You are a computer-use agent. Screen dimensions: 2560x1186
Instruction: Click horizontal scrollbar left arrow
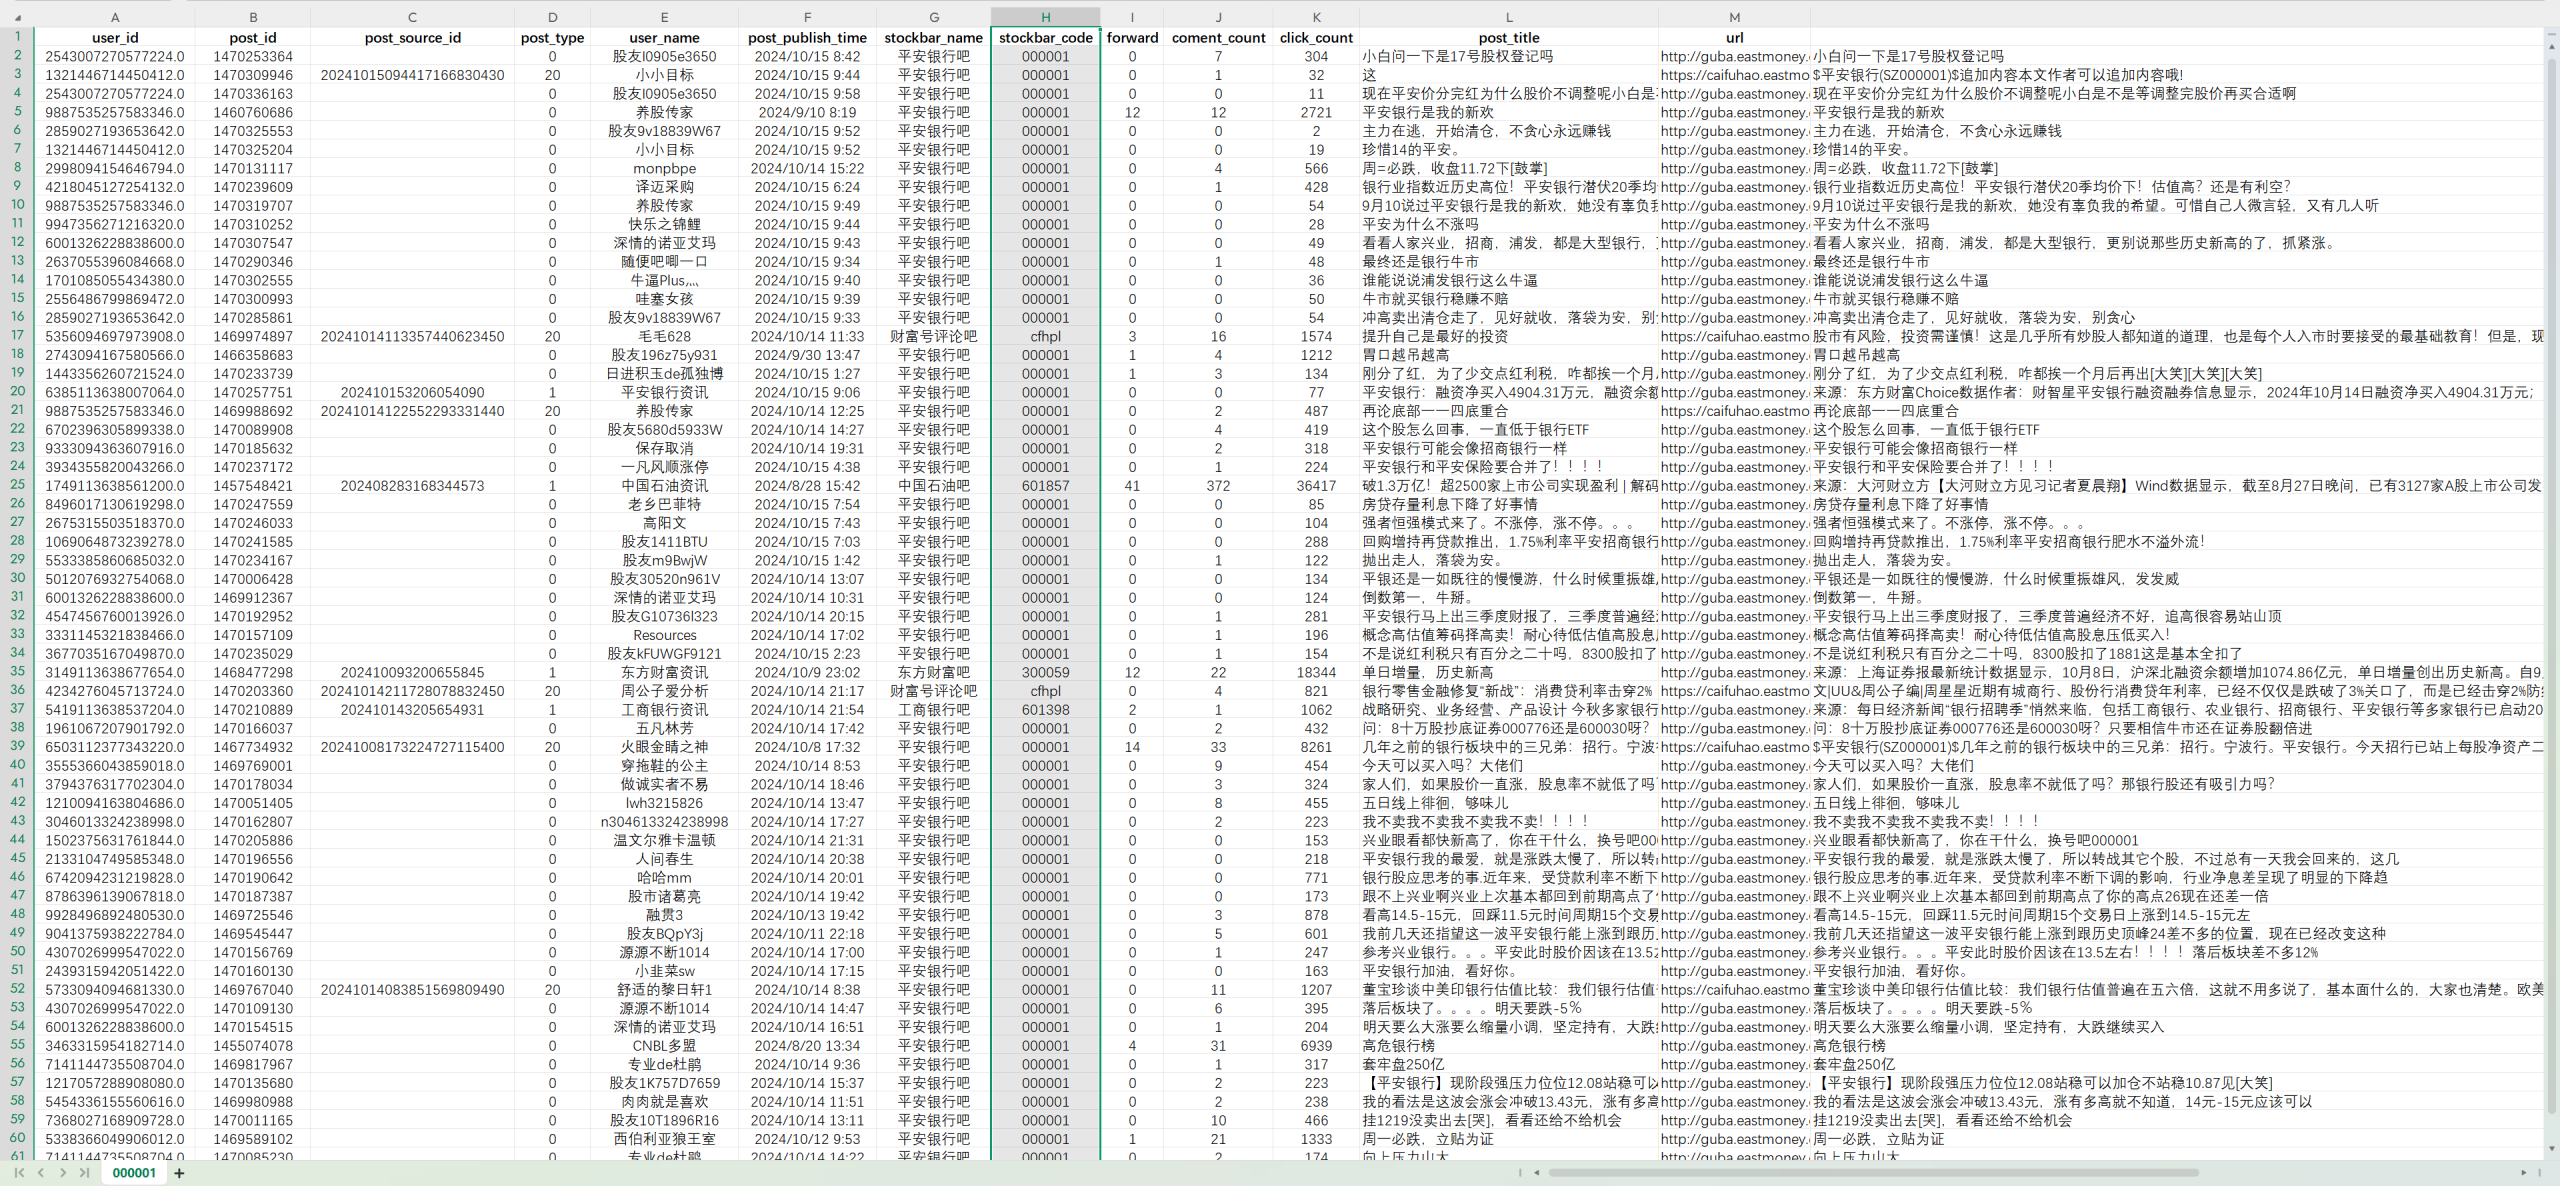(x=1537, y=1172)
